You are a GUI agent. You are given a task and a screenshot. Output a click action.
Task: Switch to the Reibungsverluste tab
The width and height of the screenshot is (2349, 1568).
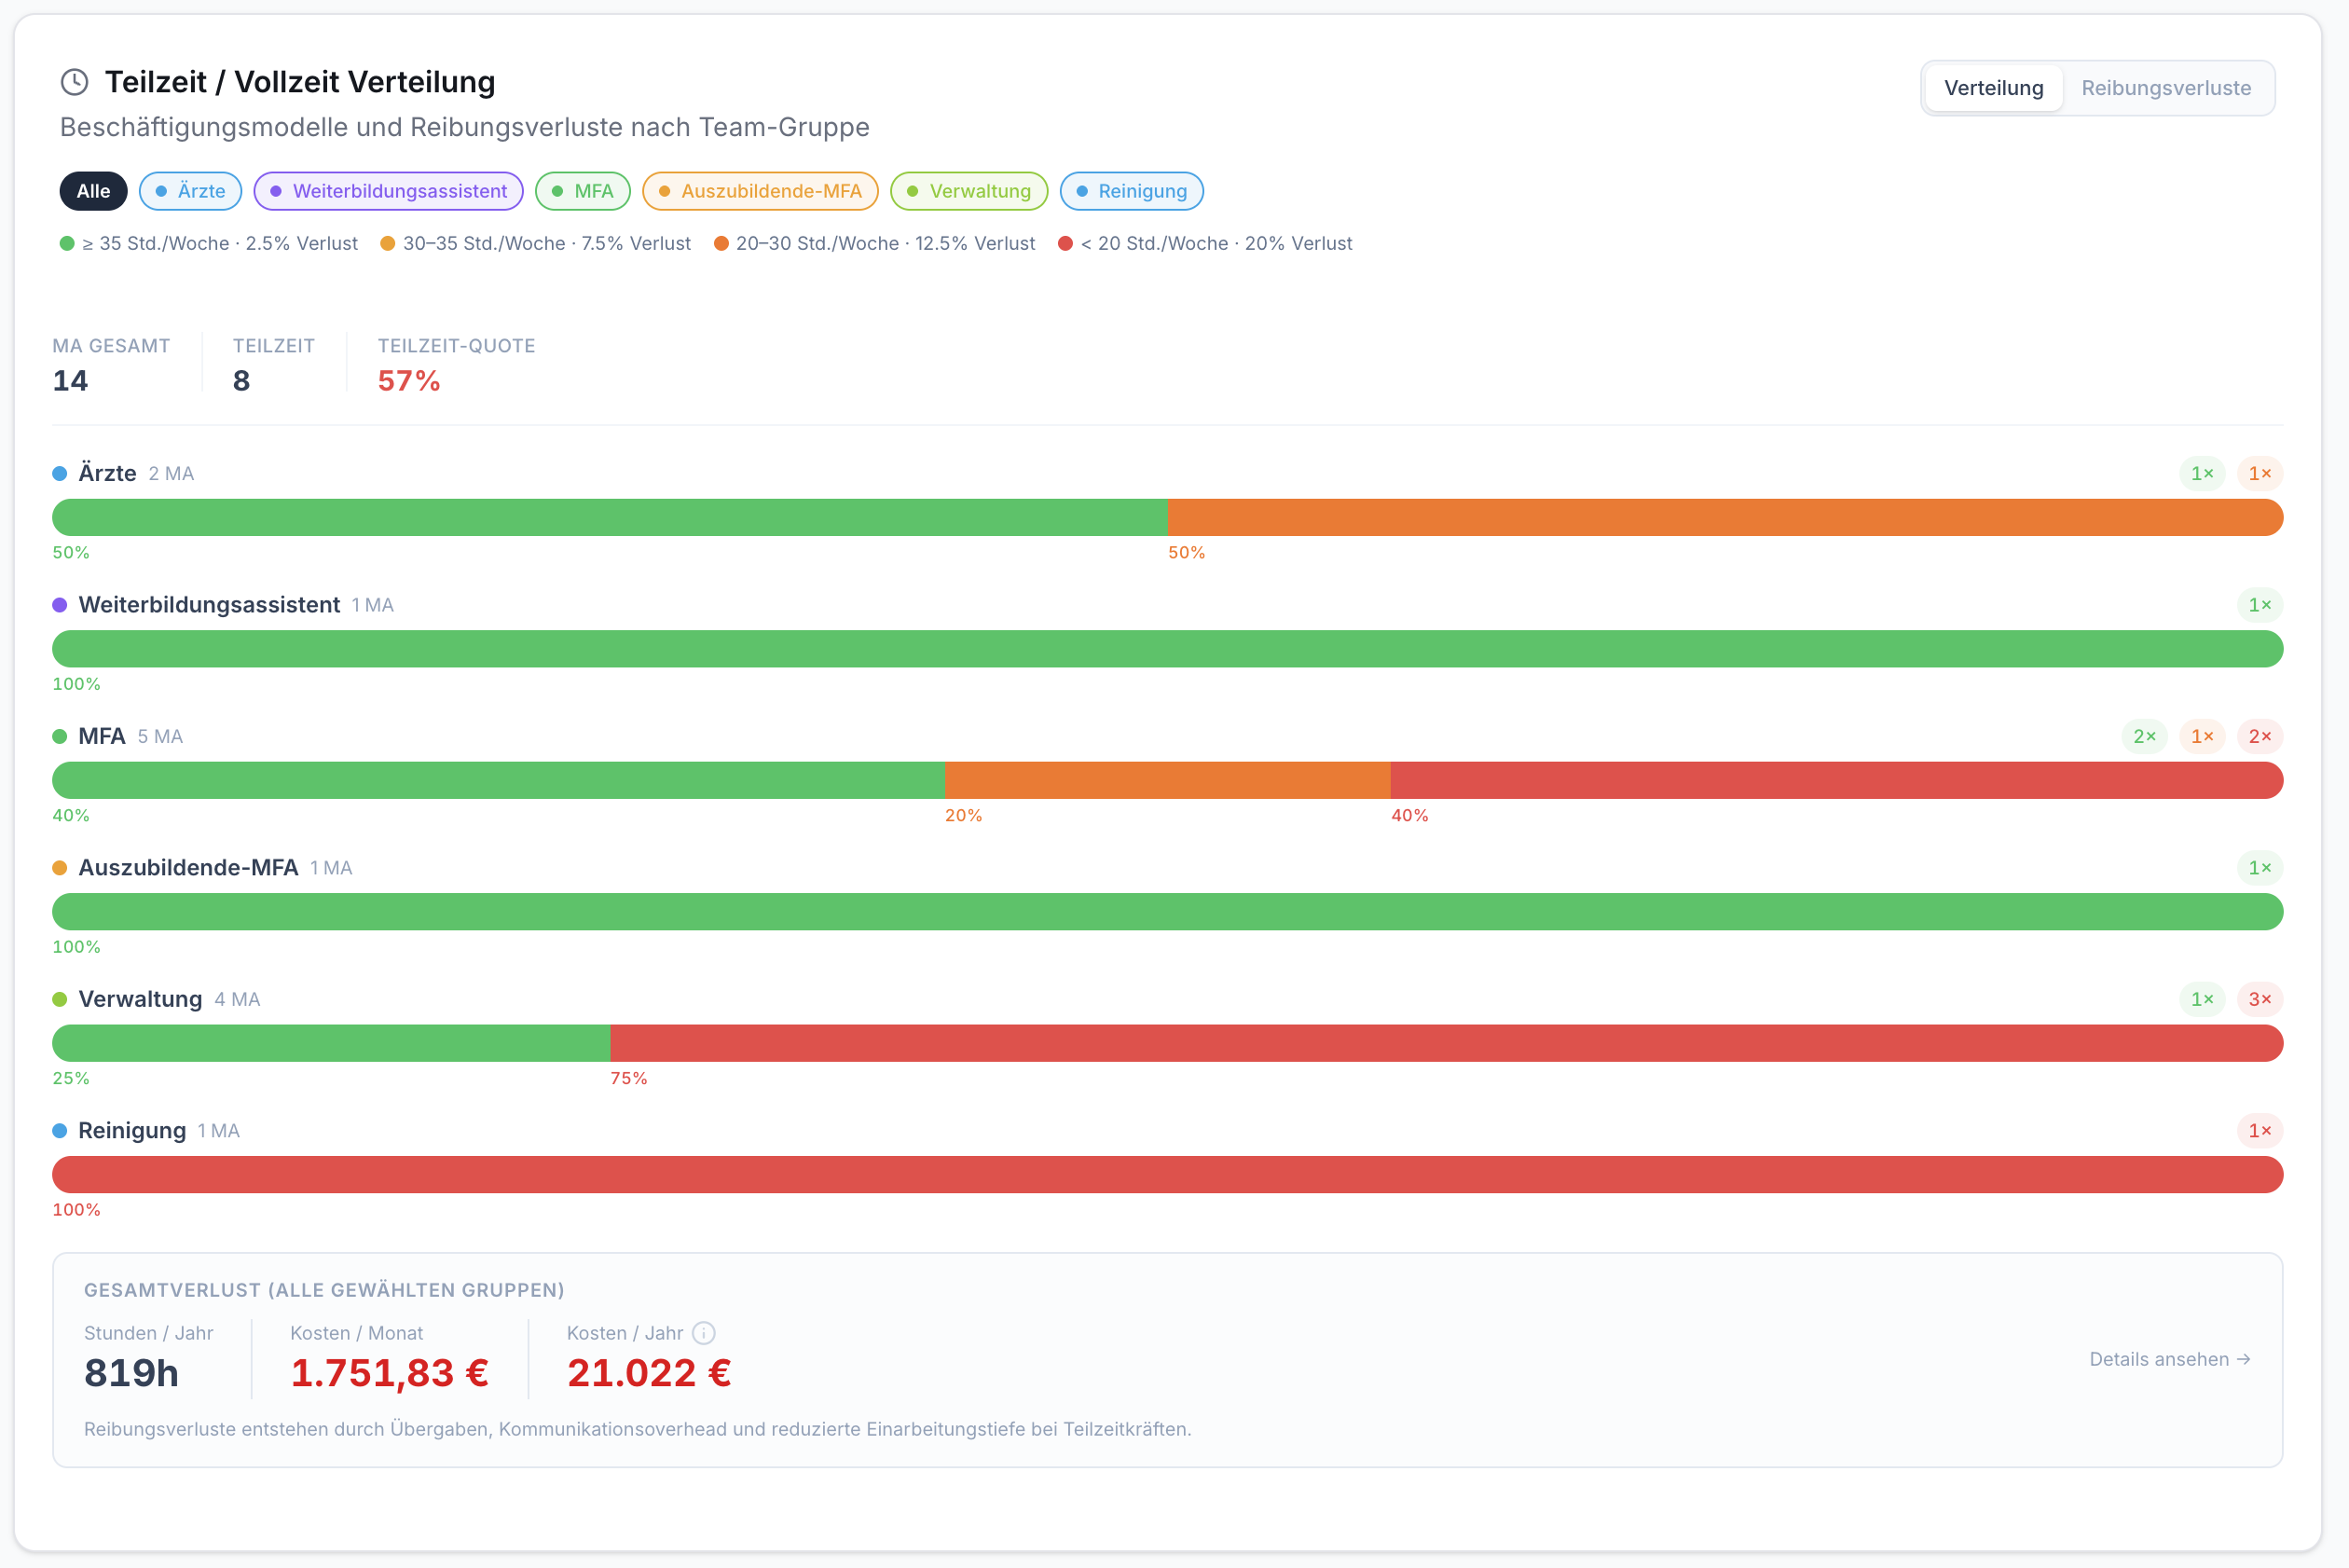click(2166, 88)
